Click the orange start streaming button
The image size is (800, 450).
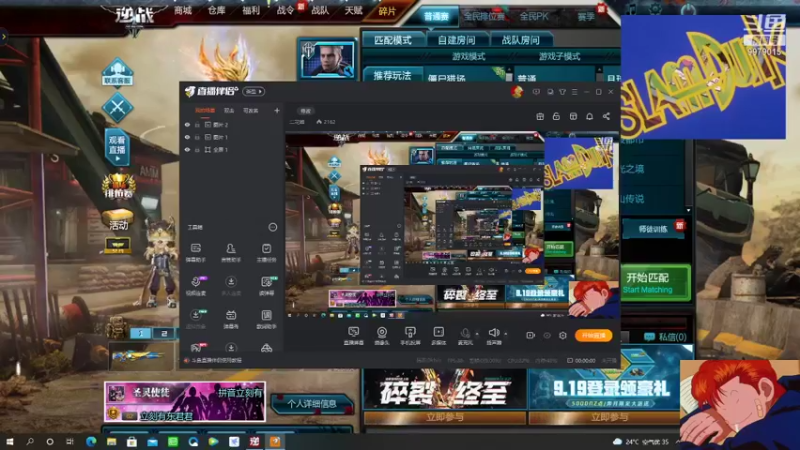click(593, 335)
